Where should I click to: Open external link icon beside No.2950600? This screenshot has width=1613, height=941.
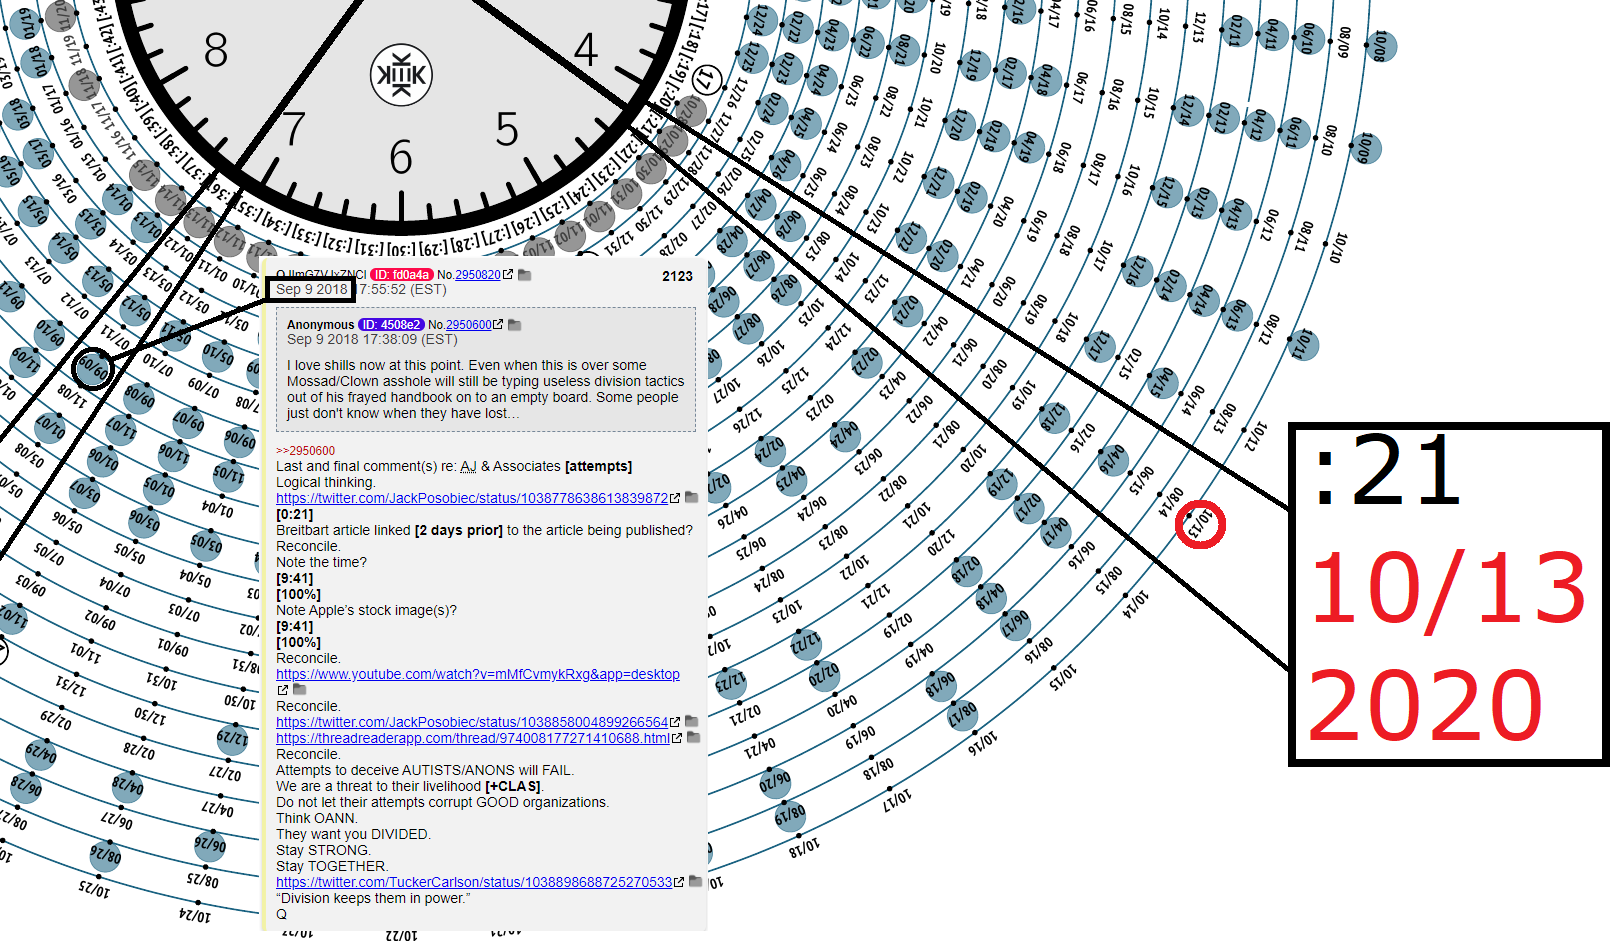(x=498, y=325)
